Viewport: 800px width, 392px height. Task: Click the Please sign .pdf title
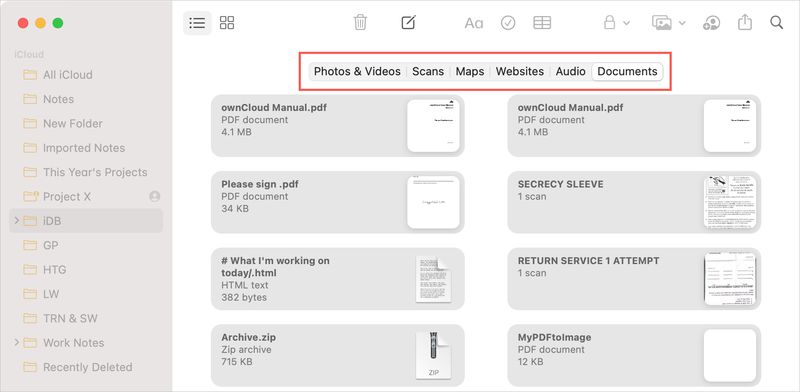[260, 184]
